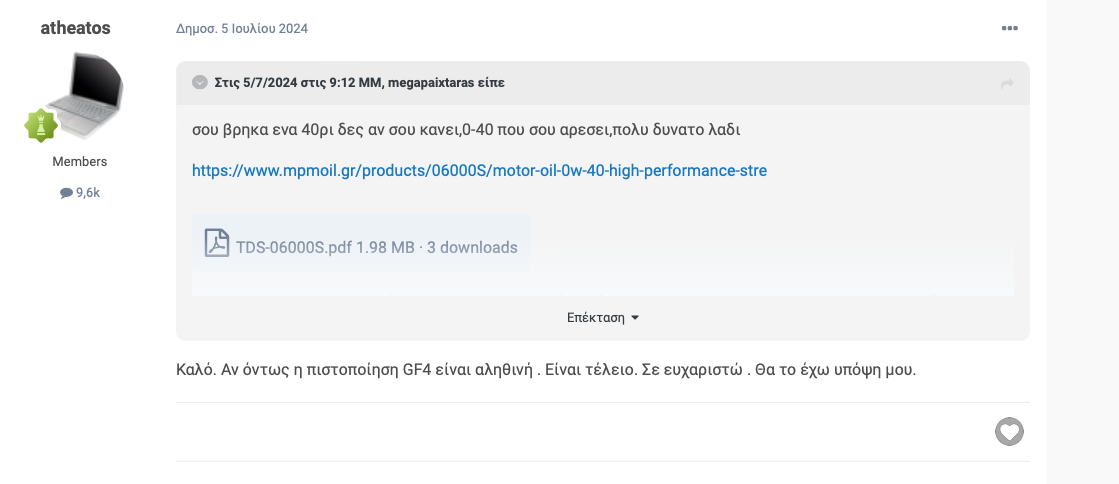The image size is (1119, 484).
Task: Click the green rank badge on the avatar
Action: pyautogui.click(x=41, y=125)
